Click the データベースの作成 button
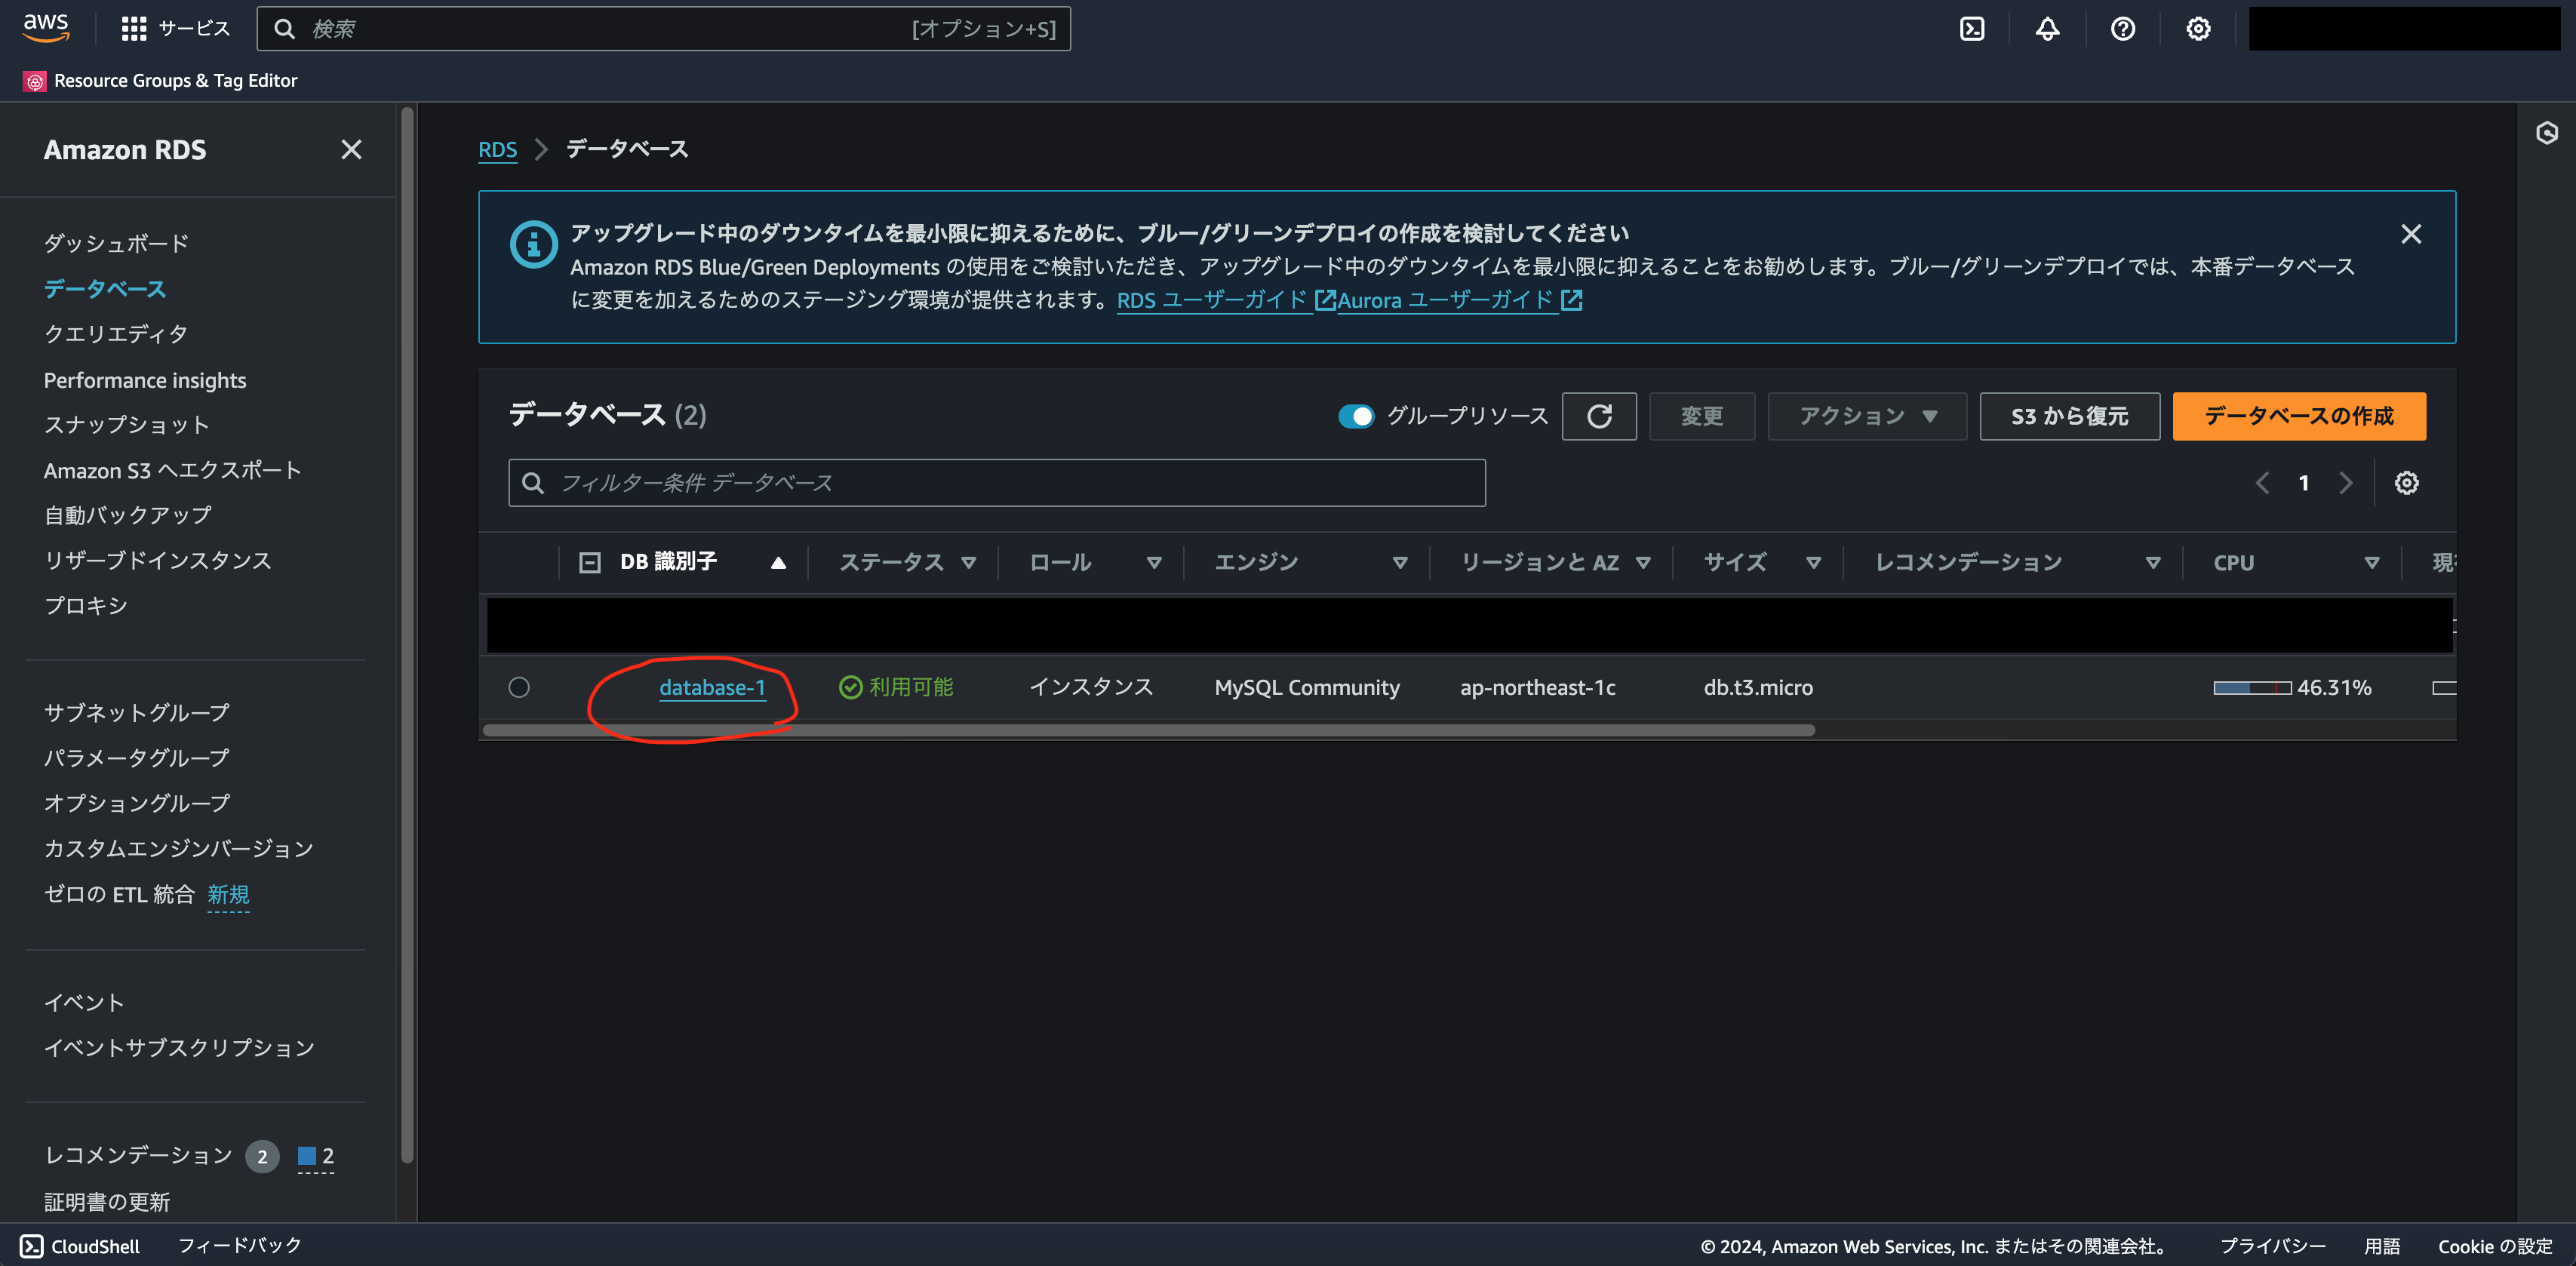The image size is (2576, 1266). (x=2297, y=416)
